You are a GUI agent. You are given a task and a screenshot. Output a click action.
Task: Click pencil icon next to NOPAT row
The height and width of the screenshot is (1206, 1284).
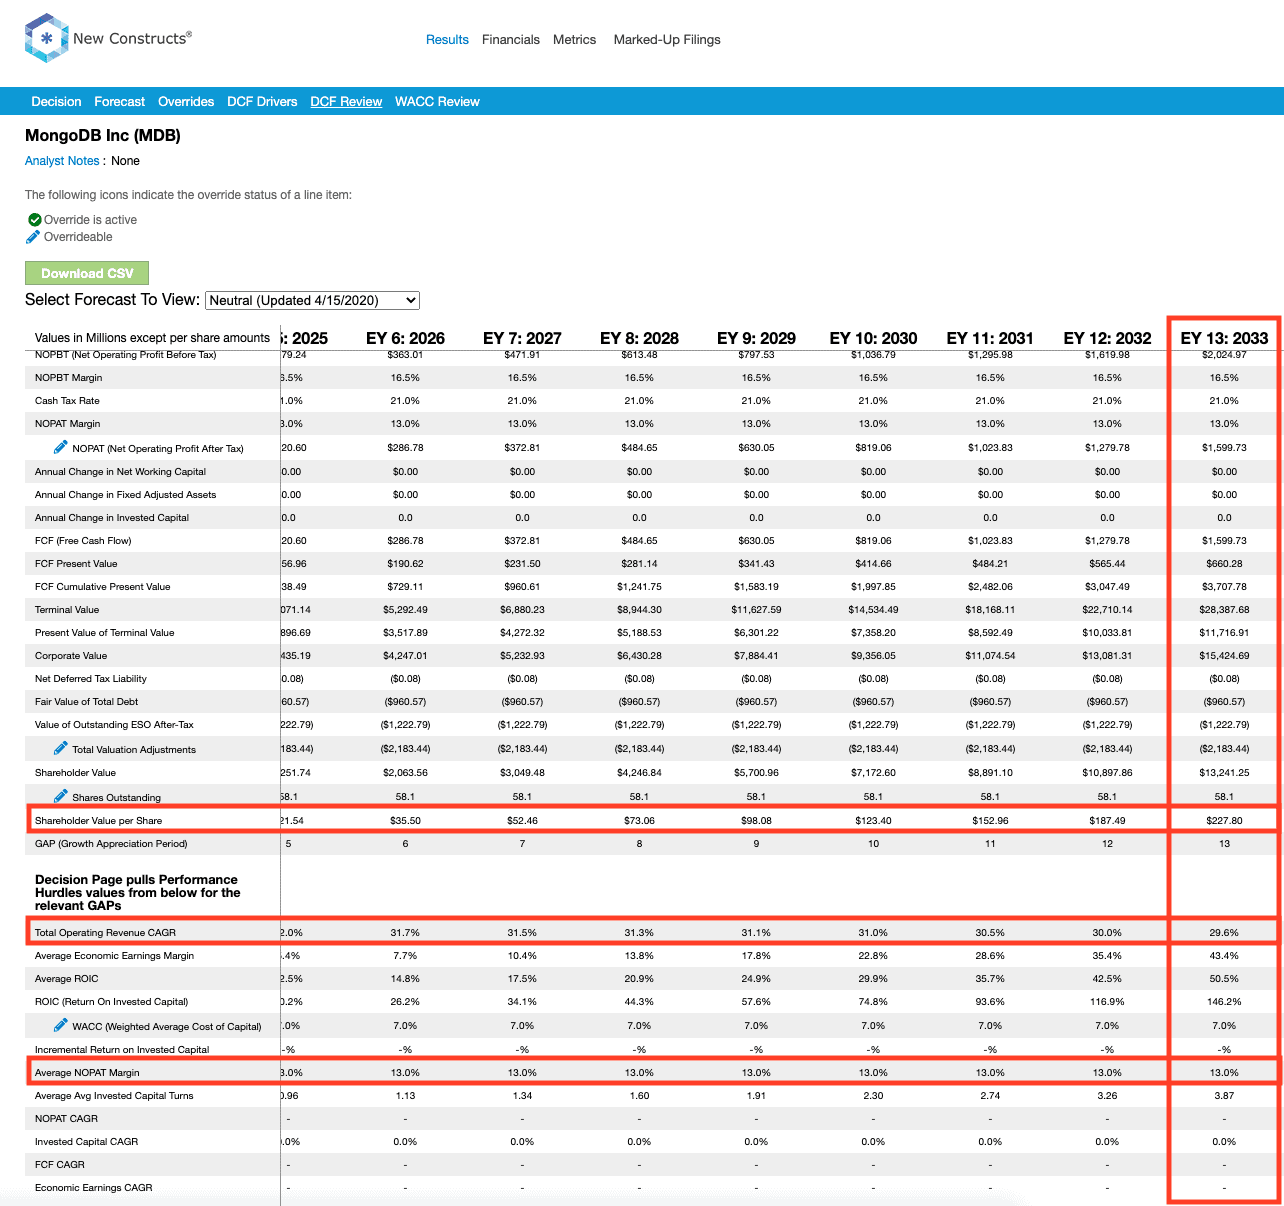(x=61, y=447)
